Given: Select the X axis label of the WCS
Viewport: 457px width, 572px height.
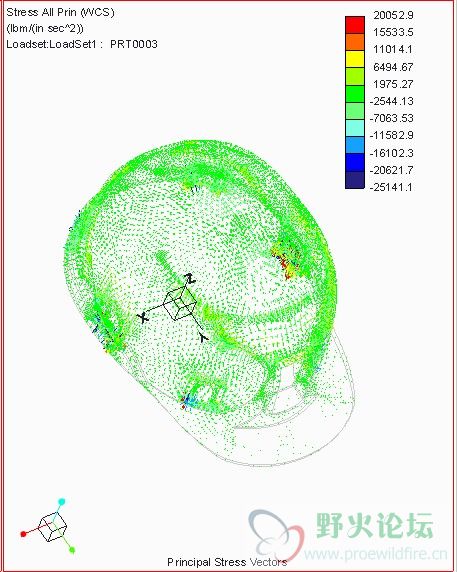Looking at the screenshot, I should 144,318.
